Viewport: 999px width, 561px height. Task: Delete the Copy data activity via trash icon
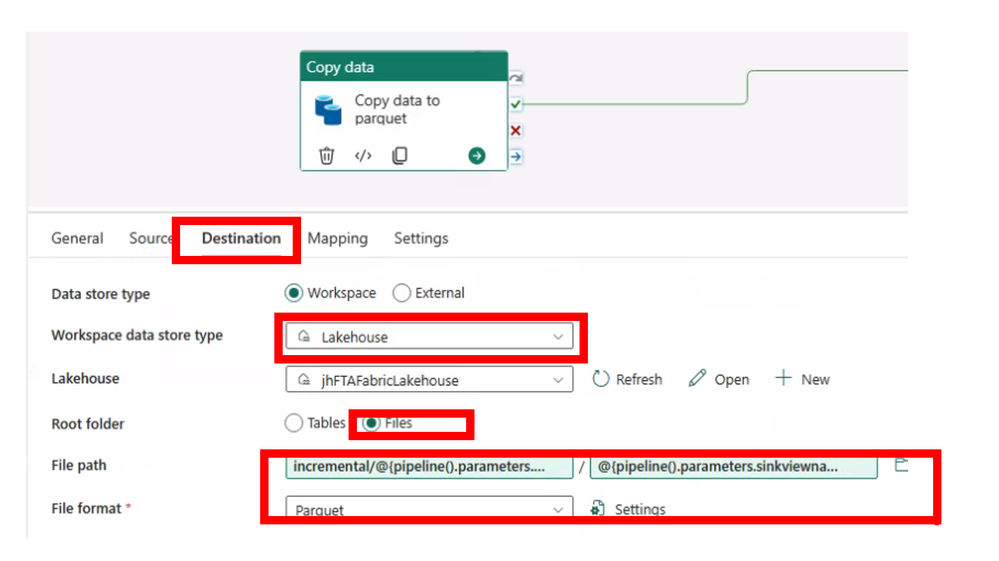point(326,155)
